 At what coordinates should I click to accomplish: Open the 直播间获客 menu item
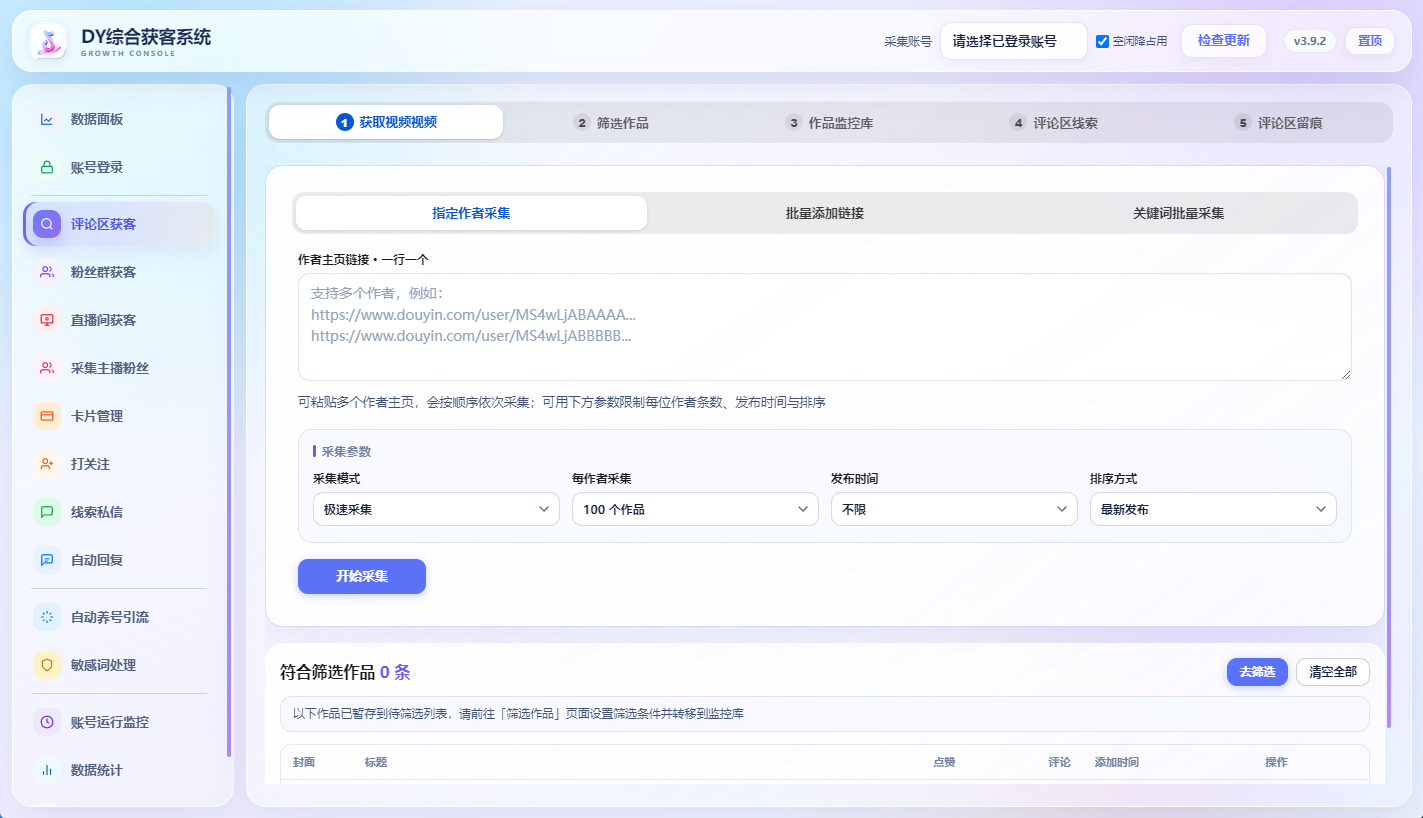pyautogui.click(x=119, y=320)
